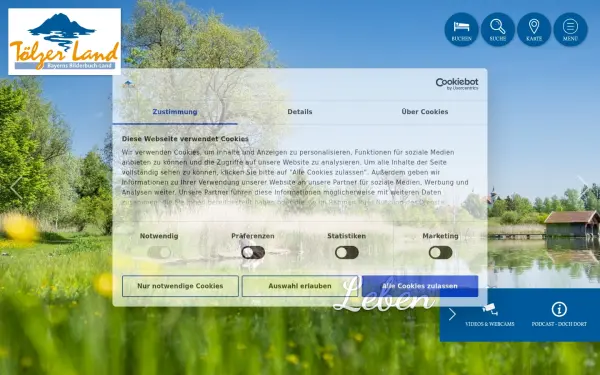Open the Buchen booking icon
The image size is (600, 375).
tap(461, 29)
